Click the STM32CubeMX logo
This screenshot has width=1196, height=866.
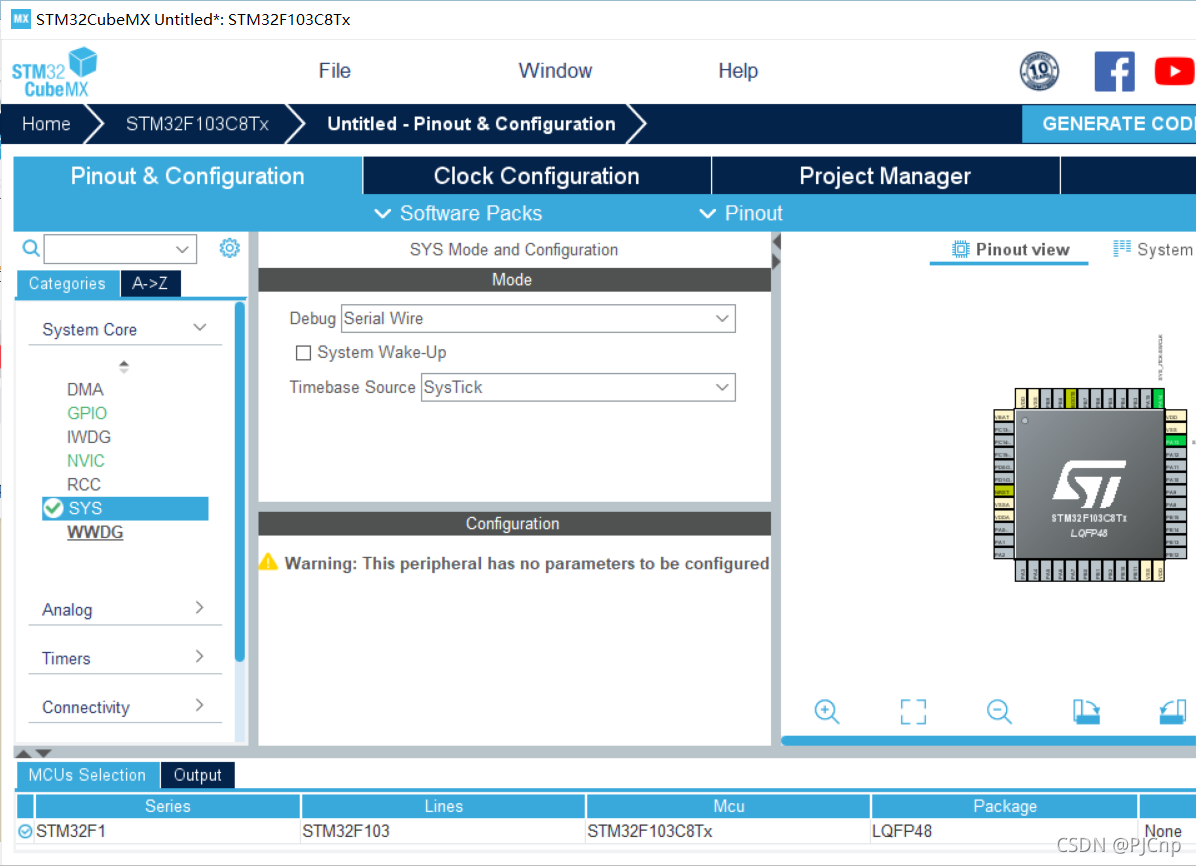point(54,72)
